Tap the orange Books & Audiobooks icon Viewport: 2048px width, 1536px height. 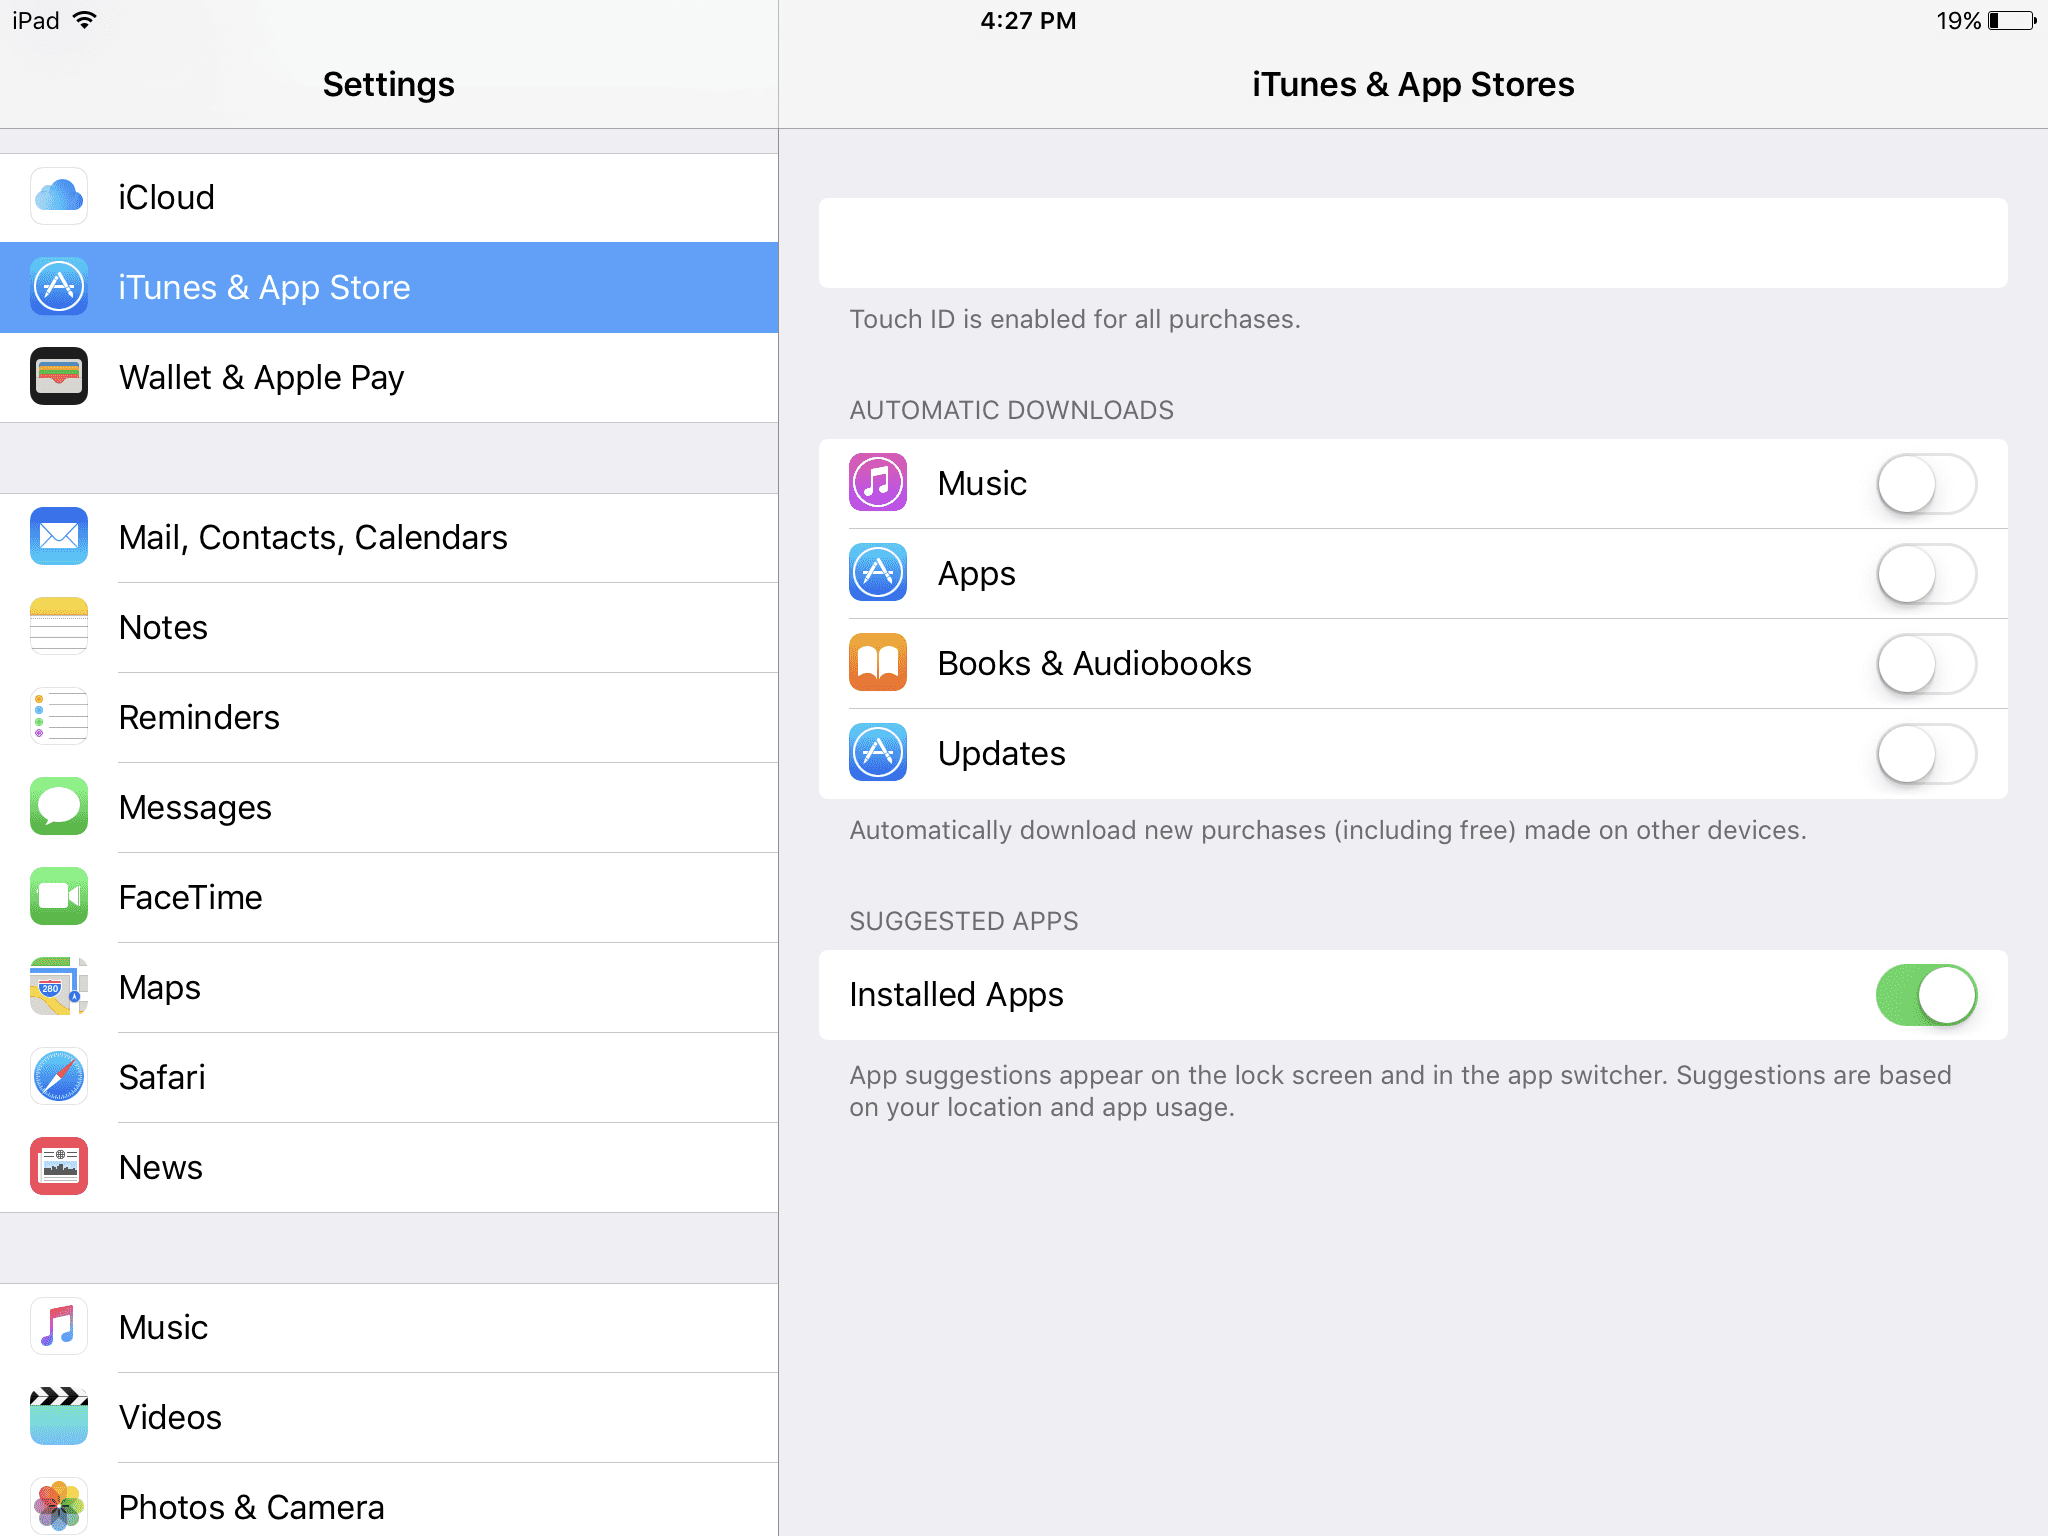878,663
